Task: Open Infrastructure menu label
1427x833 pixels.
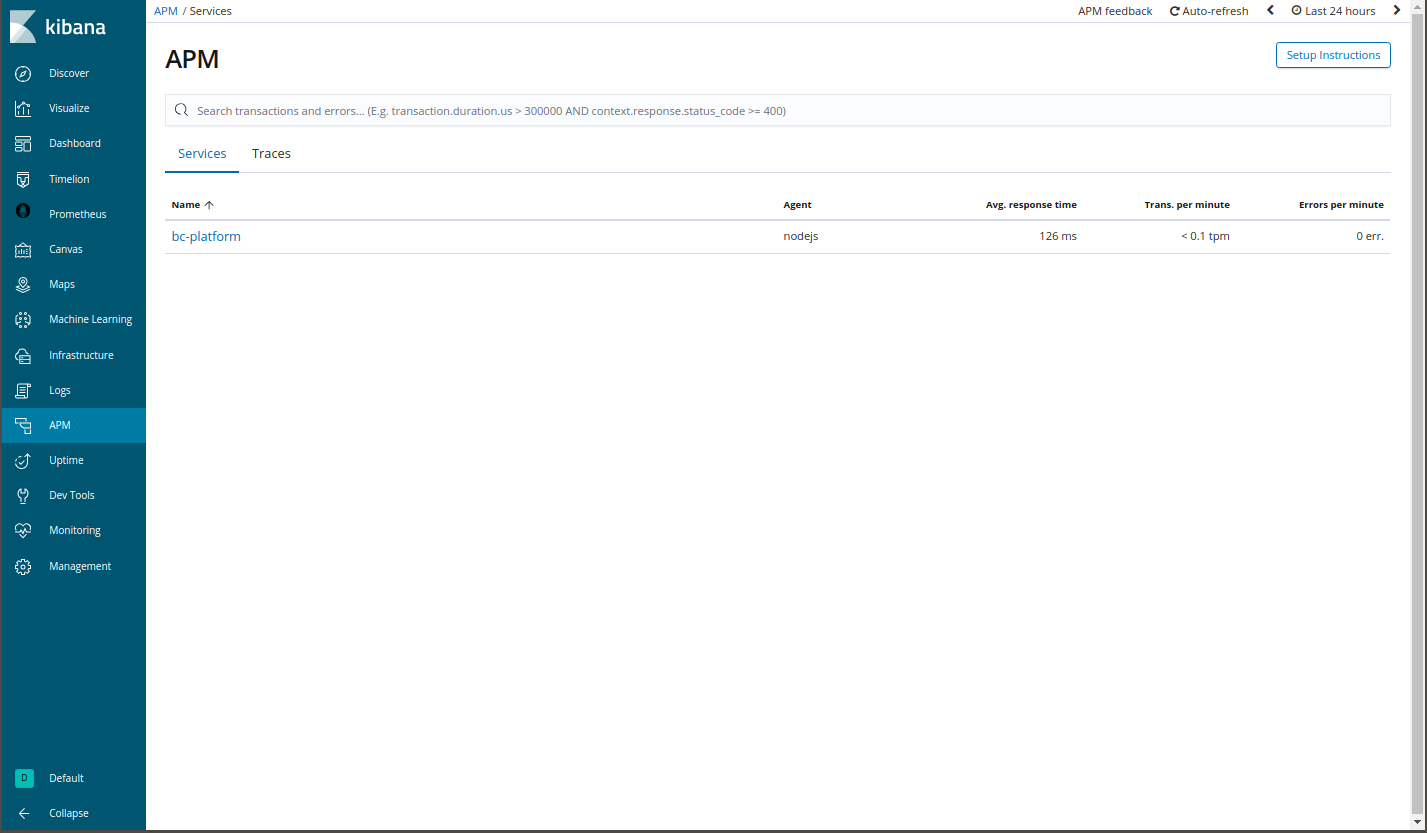Action: 81,355
